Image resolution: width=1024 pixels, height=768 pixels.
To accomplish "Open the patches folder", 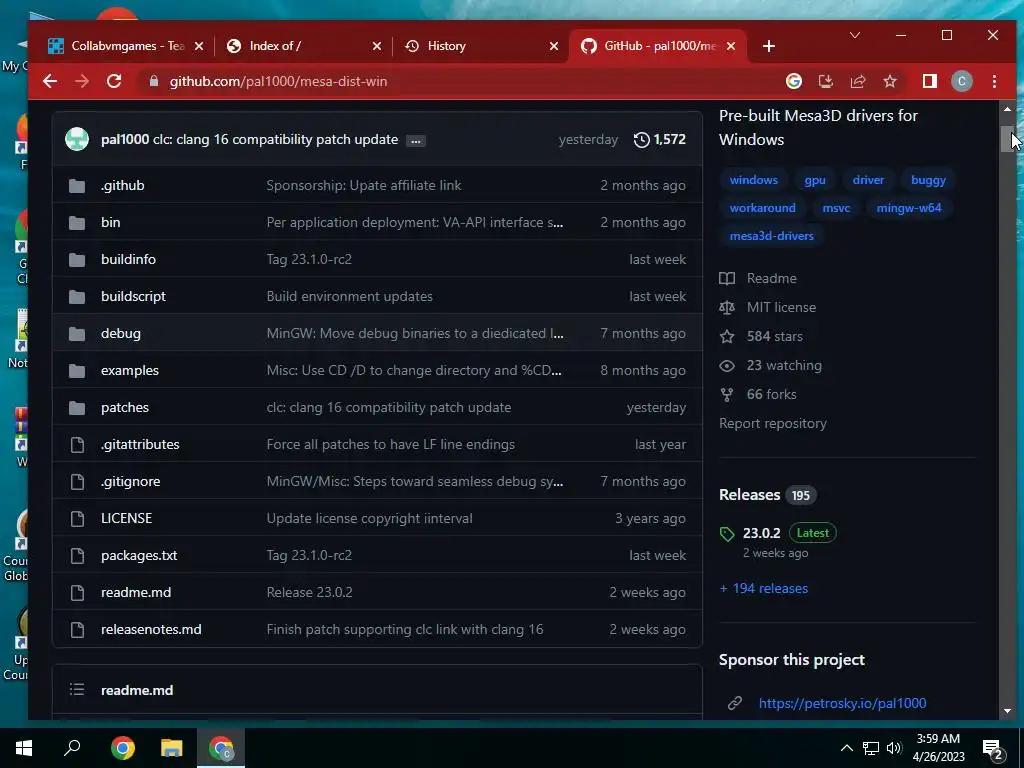I will [x=125, y=408].
